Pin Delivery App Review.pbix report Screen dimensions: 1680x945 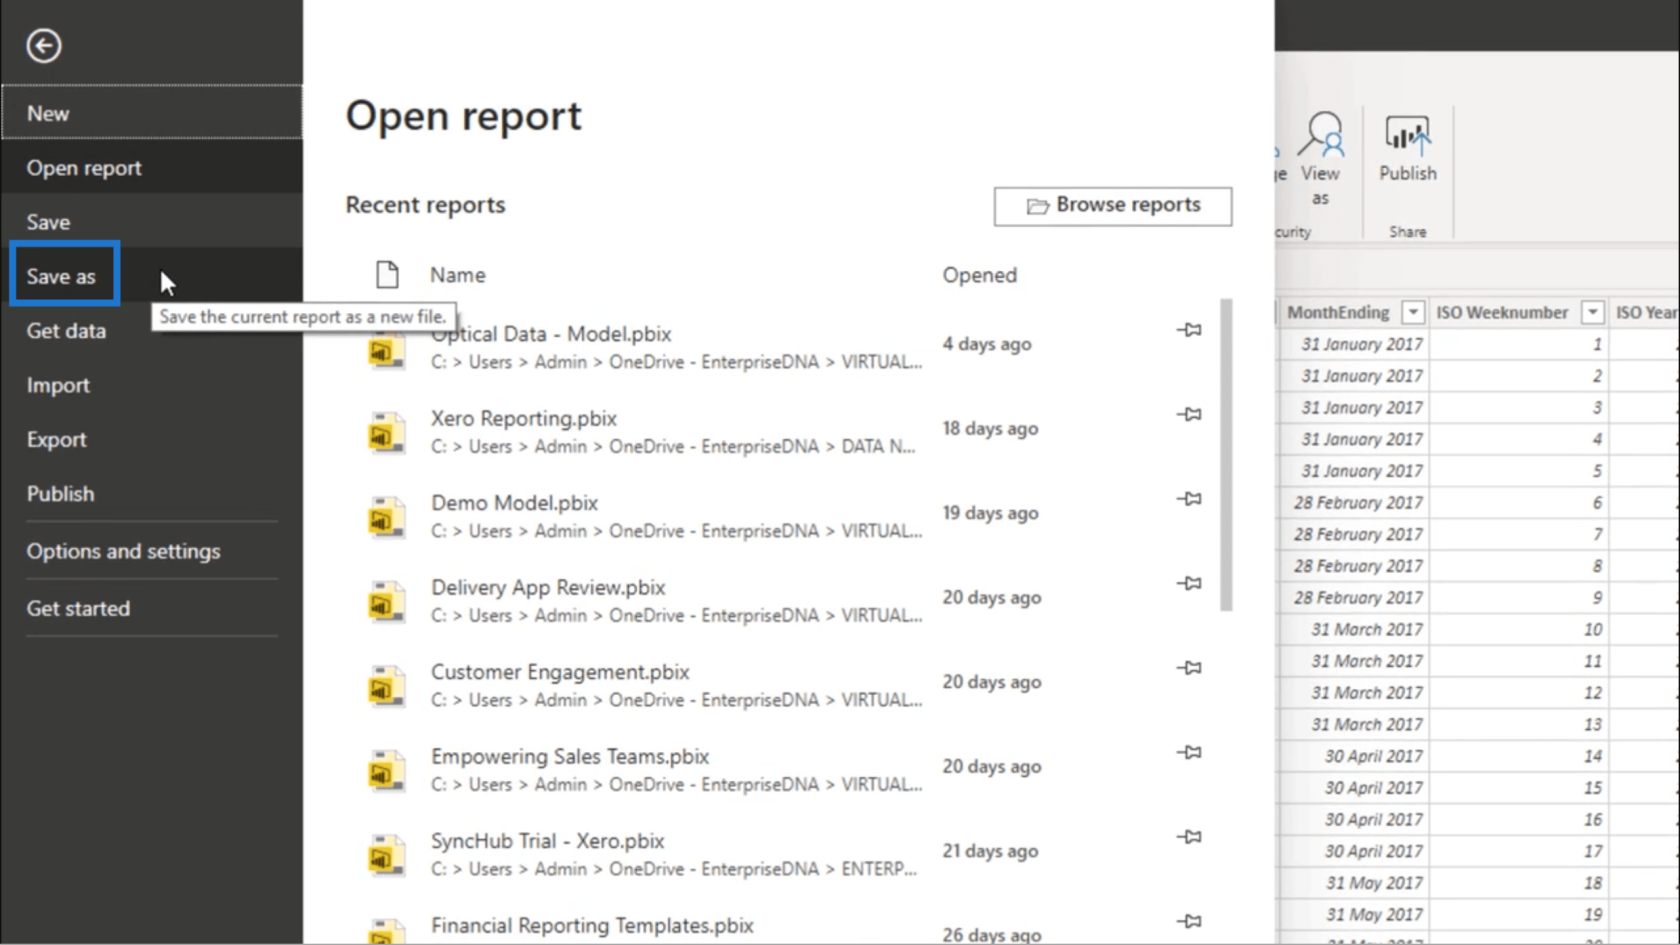1189,583
